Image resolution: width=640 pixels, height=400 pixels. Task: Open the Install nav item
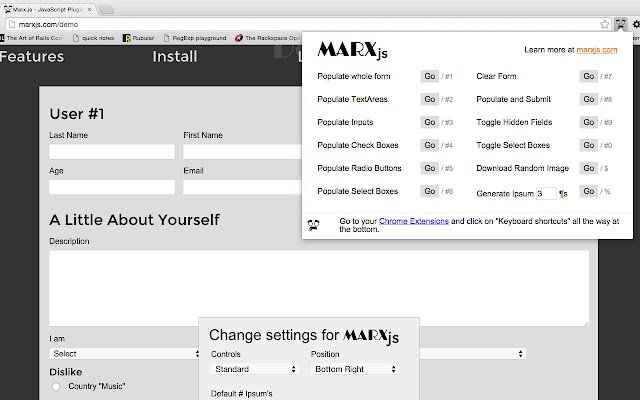[x=175, y=56]
